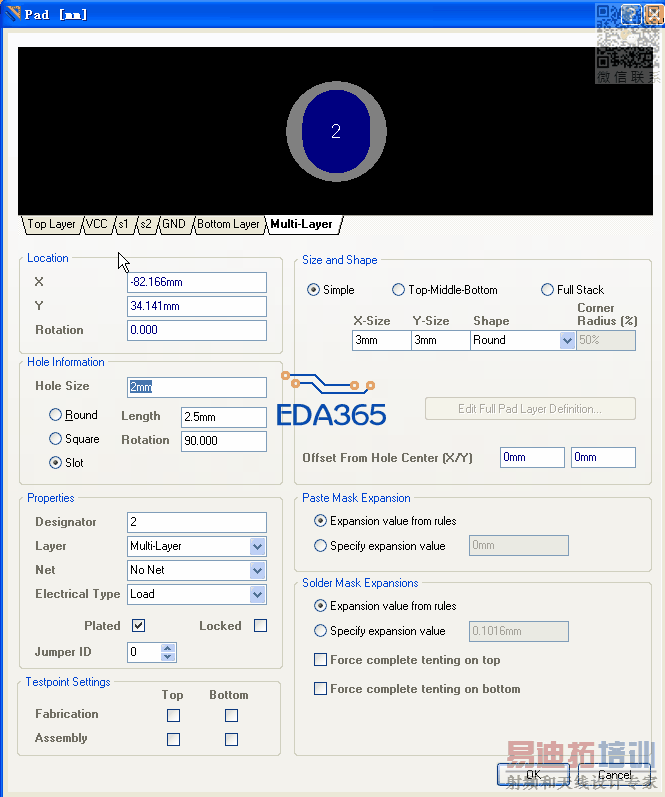The width and height of the screenshot is (665, 797).
Task: Click the slot Length field
Action: click(224, 417)
